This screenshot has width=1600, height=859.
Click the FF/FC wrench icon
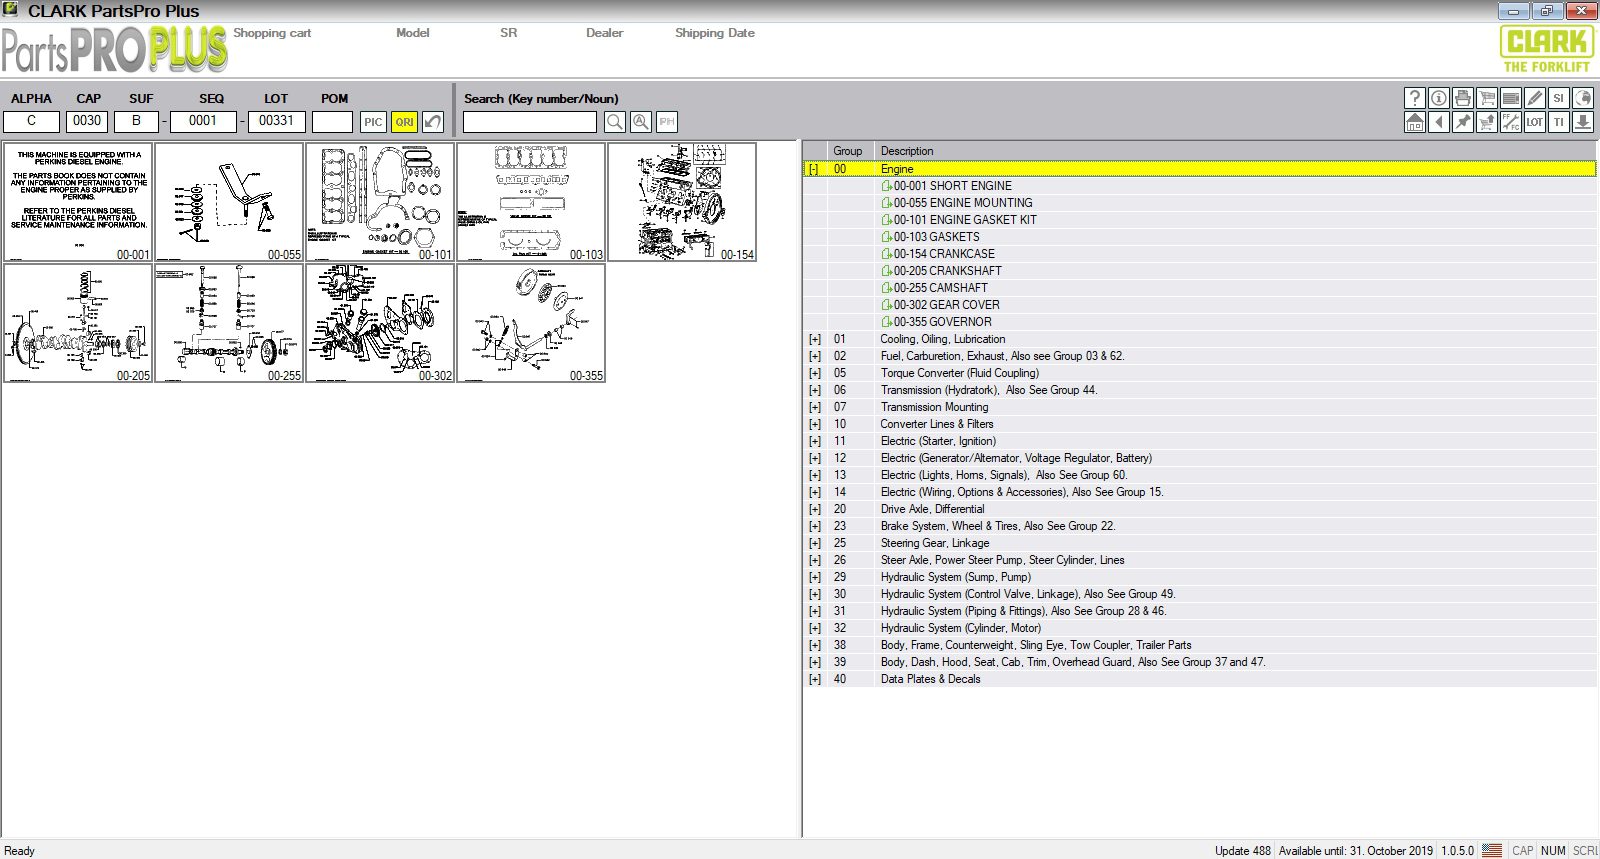point(1510,122)
